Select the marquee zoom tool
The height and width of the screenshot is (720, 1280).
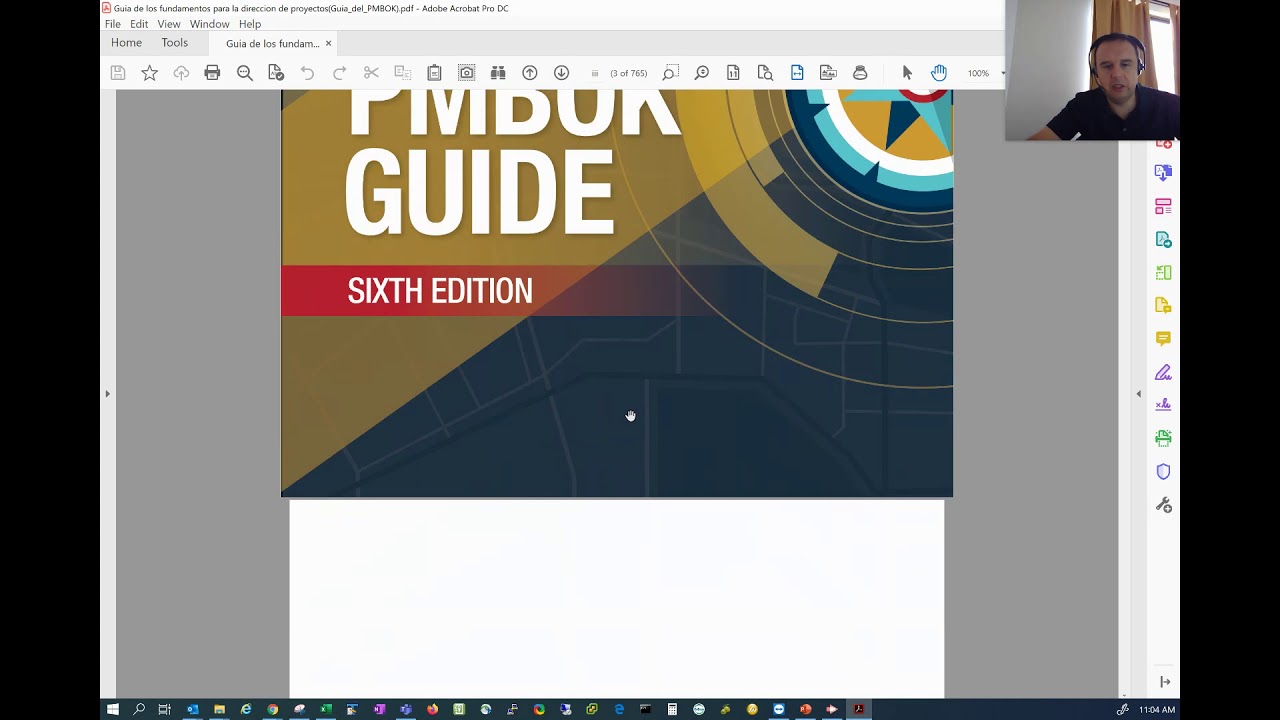670,73
